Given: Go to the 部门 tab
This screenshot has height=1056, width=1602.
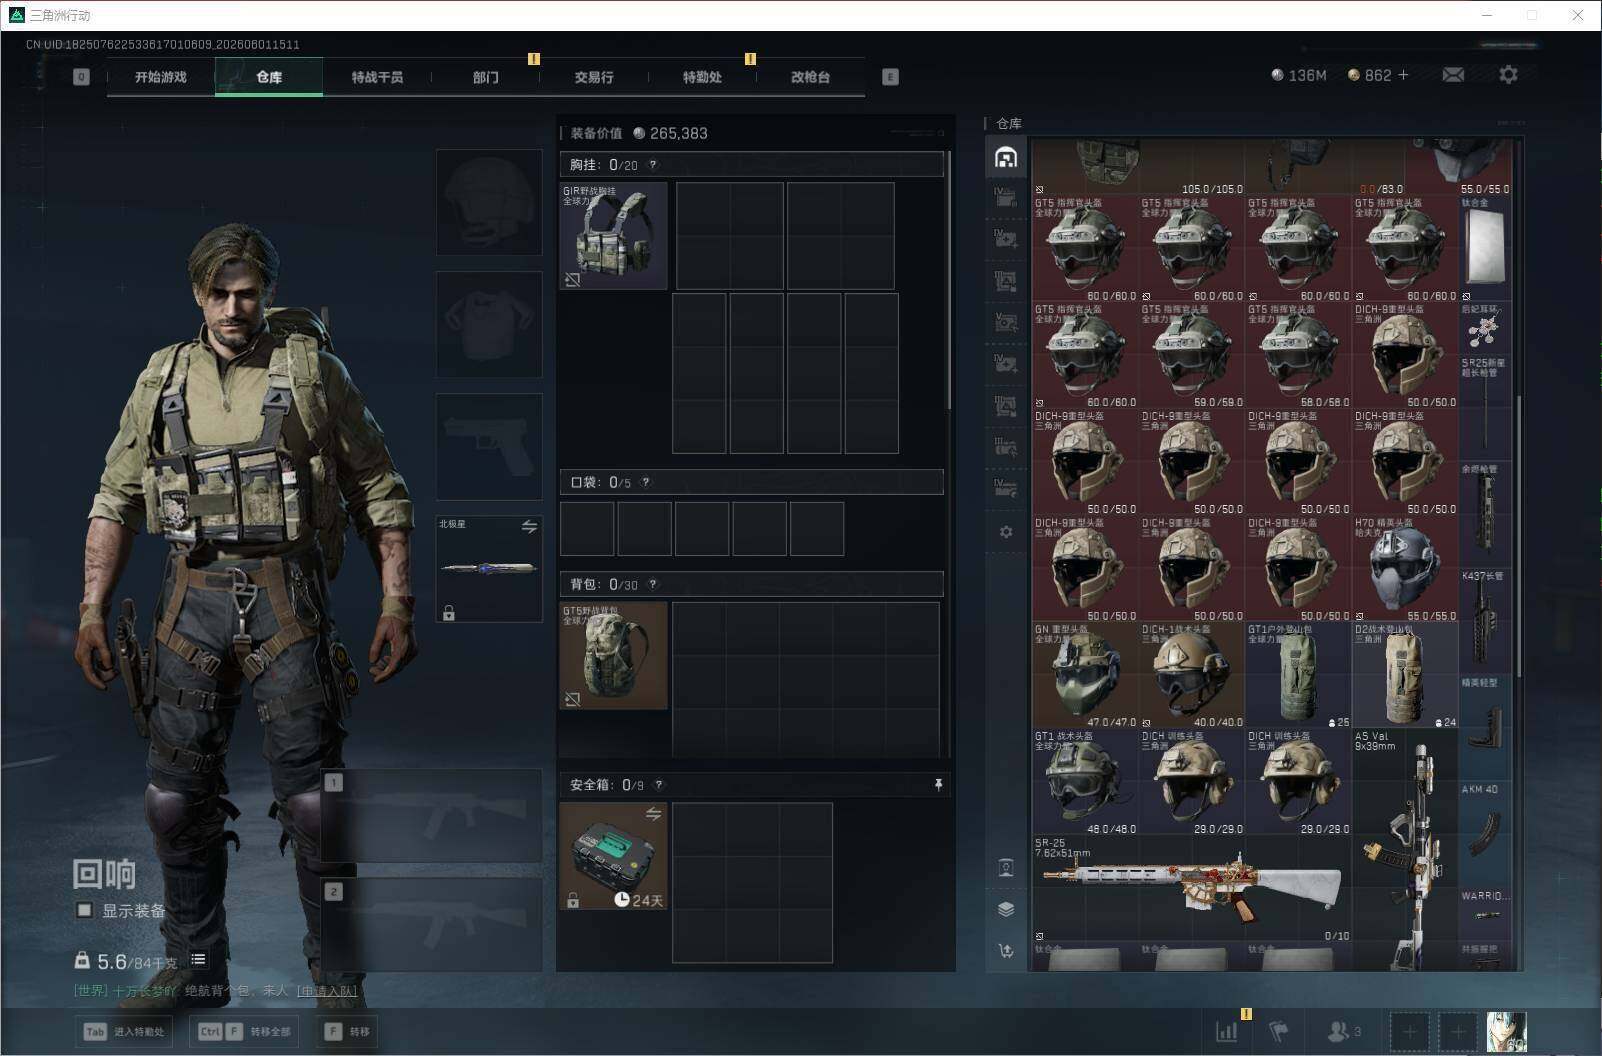Looking at the screenshot, I should click(x=486, y=77).
